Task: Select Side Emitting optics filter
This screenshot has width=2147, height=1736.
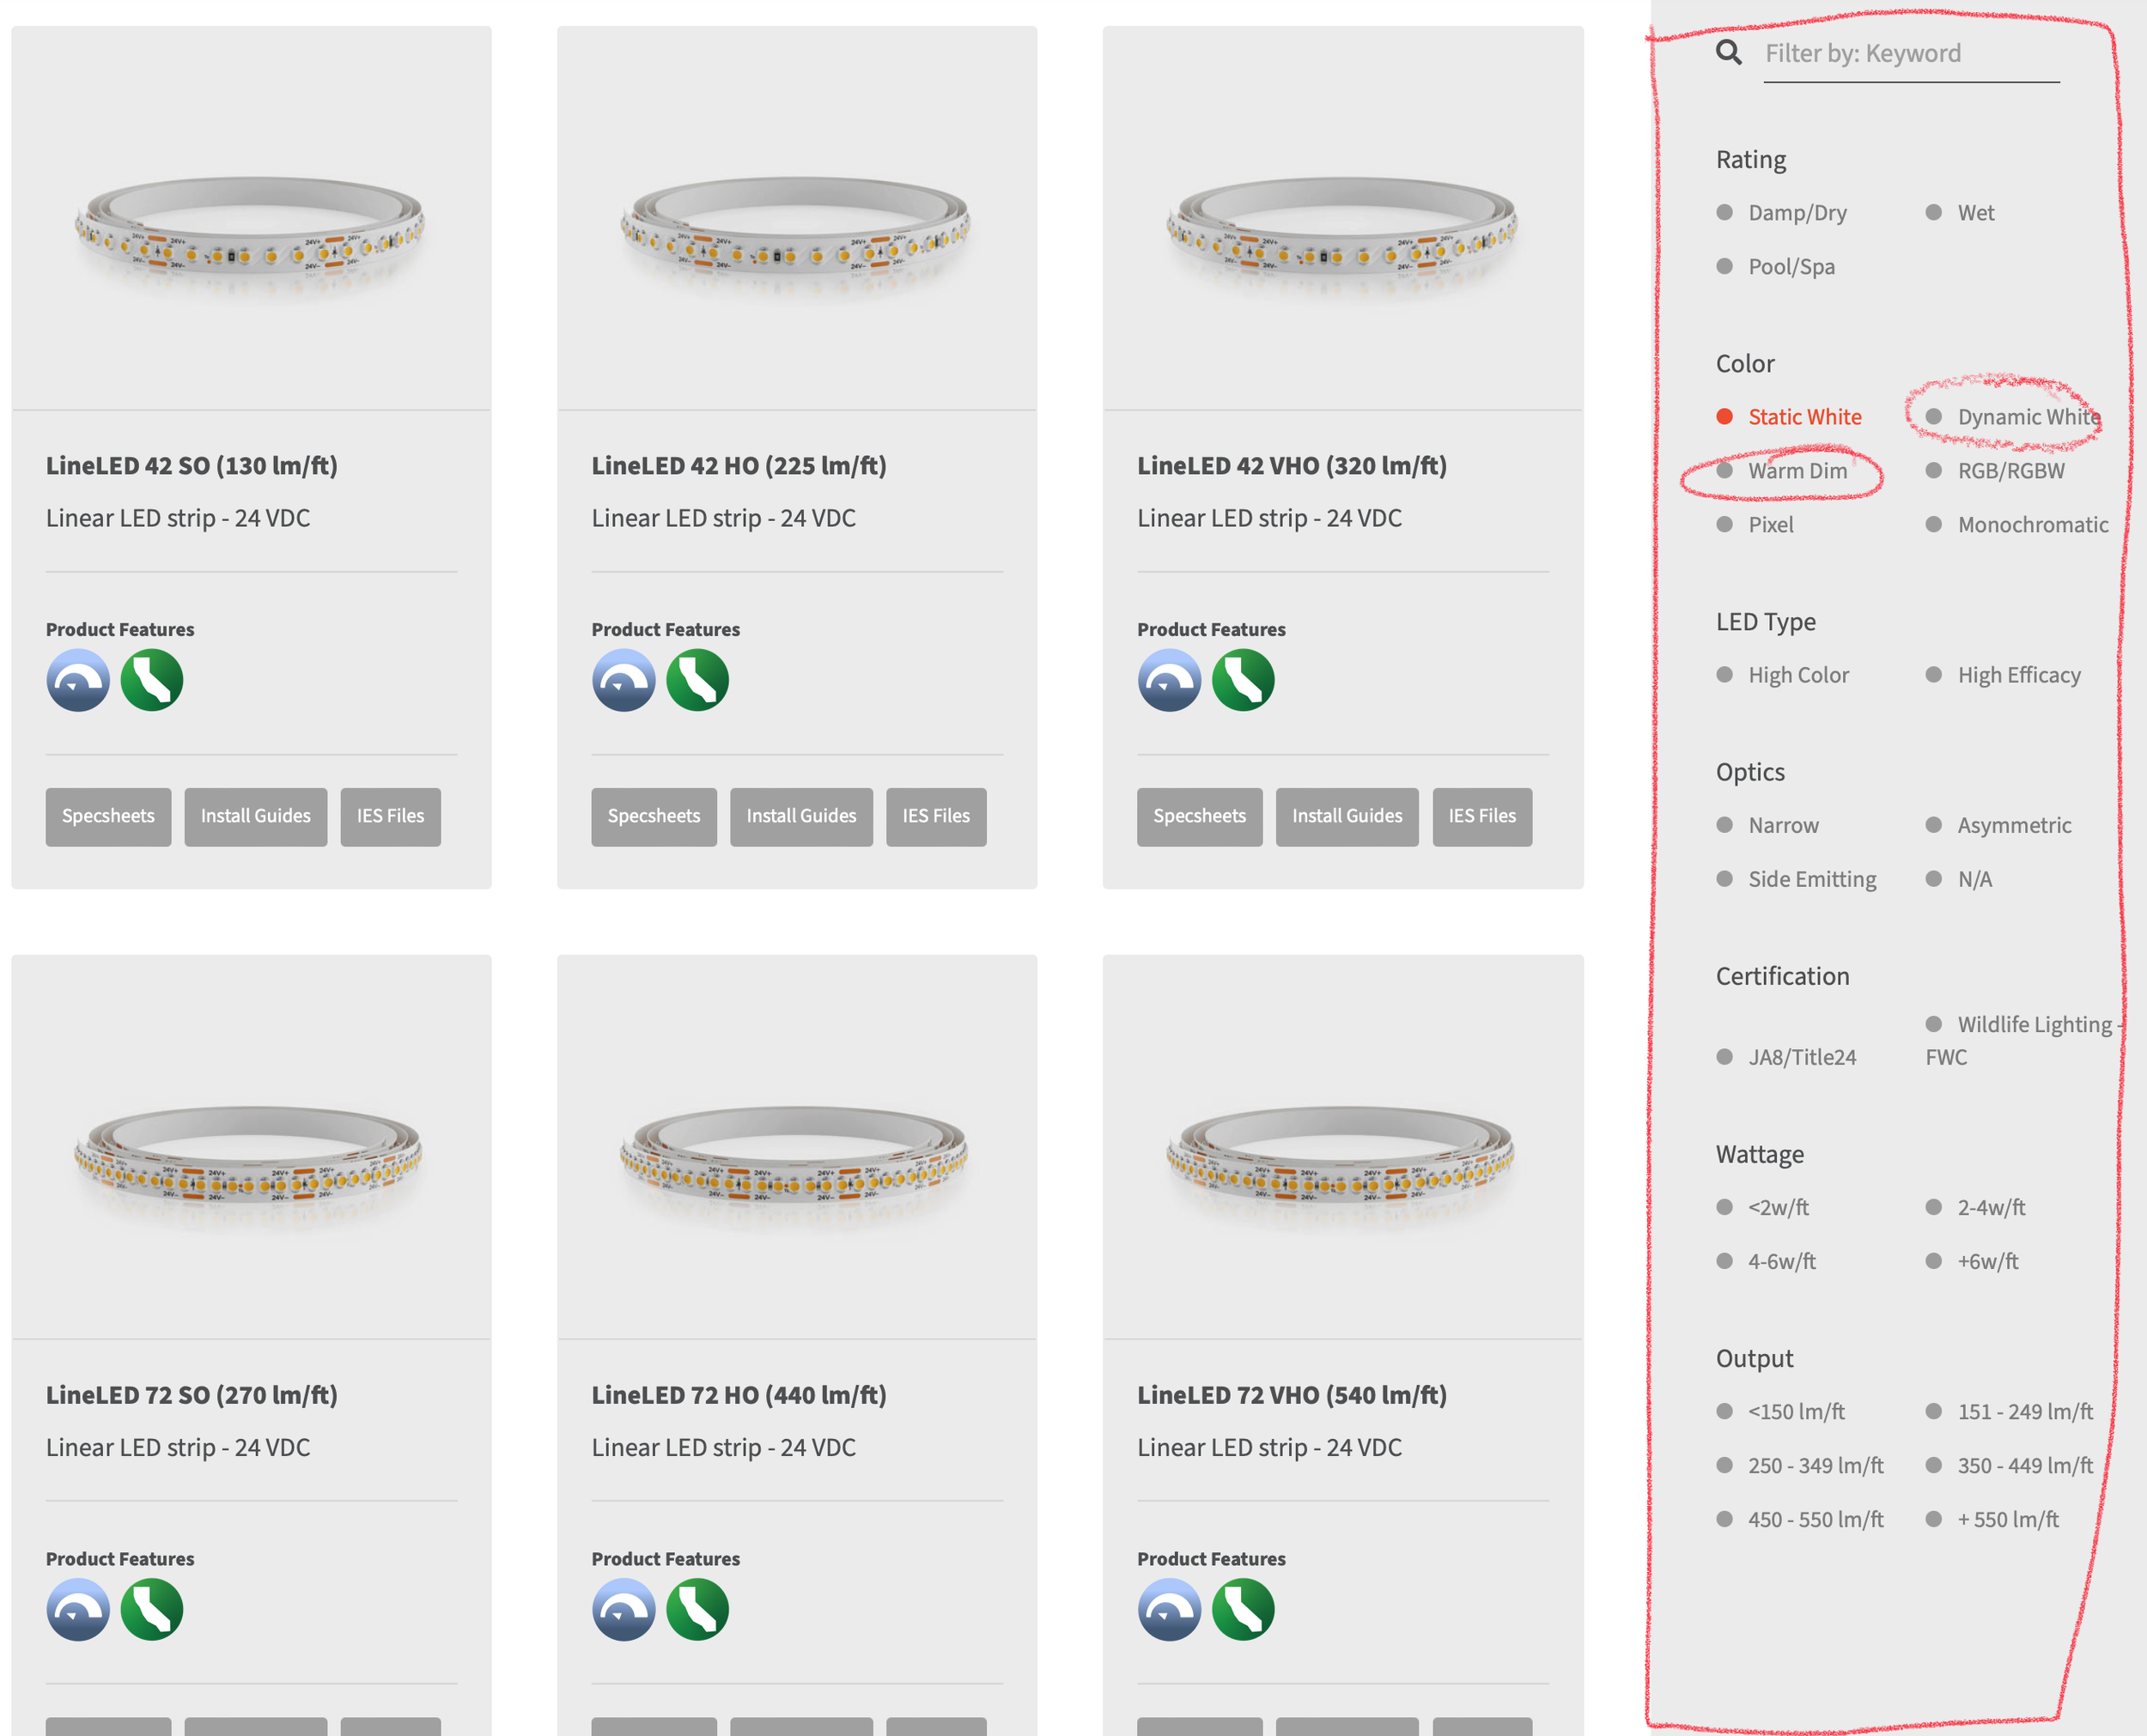Action: tap(1810, 879)
